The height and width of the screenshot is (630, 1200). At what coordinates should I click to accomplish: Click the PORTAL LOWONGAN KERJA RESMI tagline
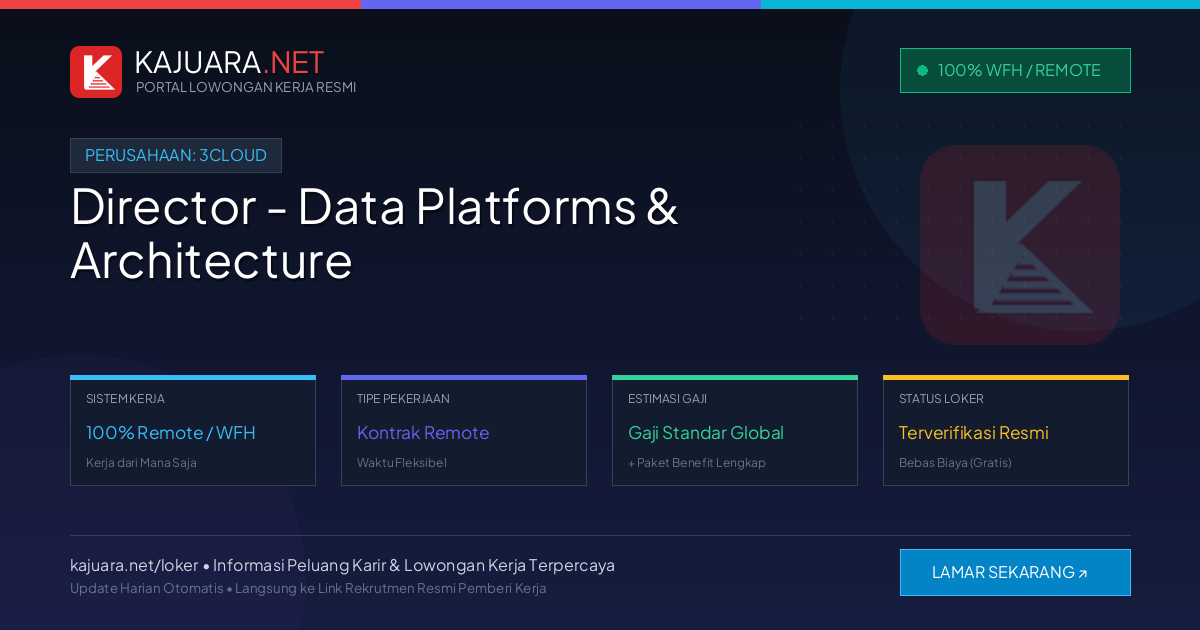[246, 87]
